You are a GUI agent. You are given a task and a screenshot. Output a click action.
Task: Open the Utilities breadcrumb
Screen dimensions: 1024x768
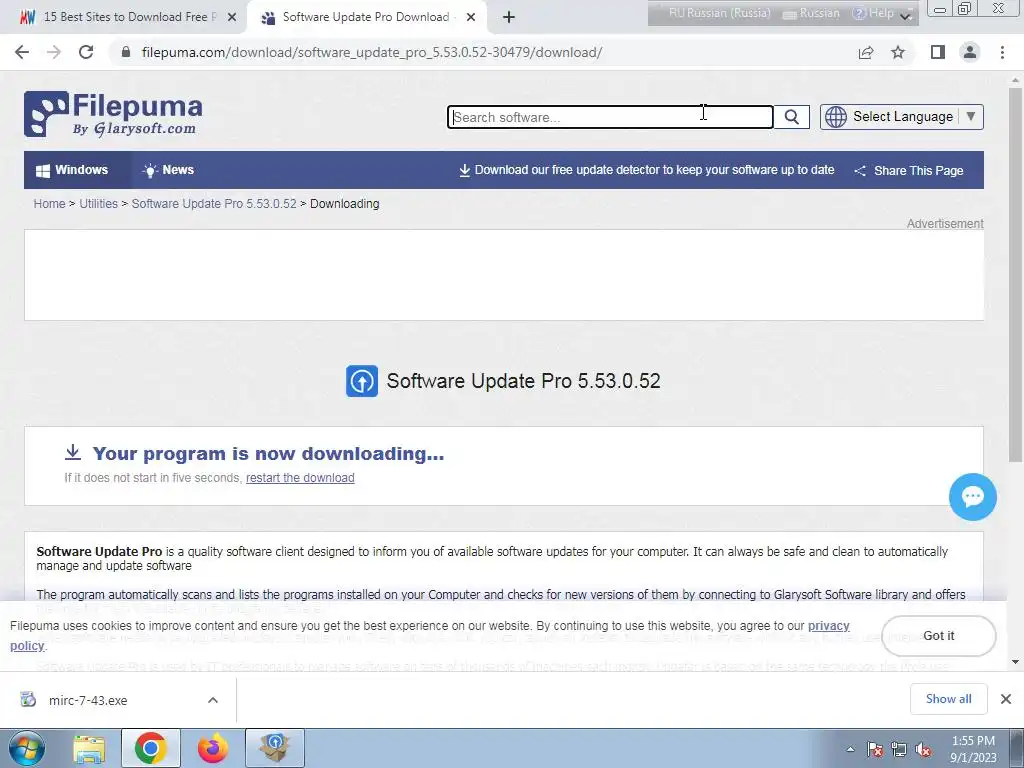99,204
